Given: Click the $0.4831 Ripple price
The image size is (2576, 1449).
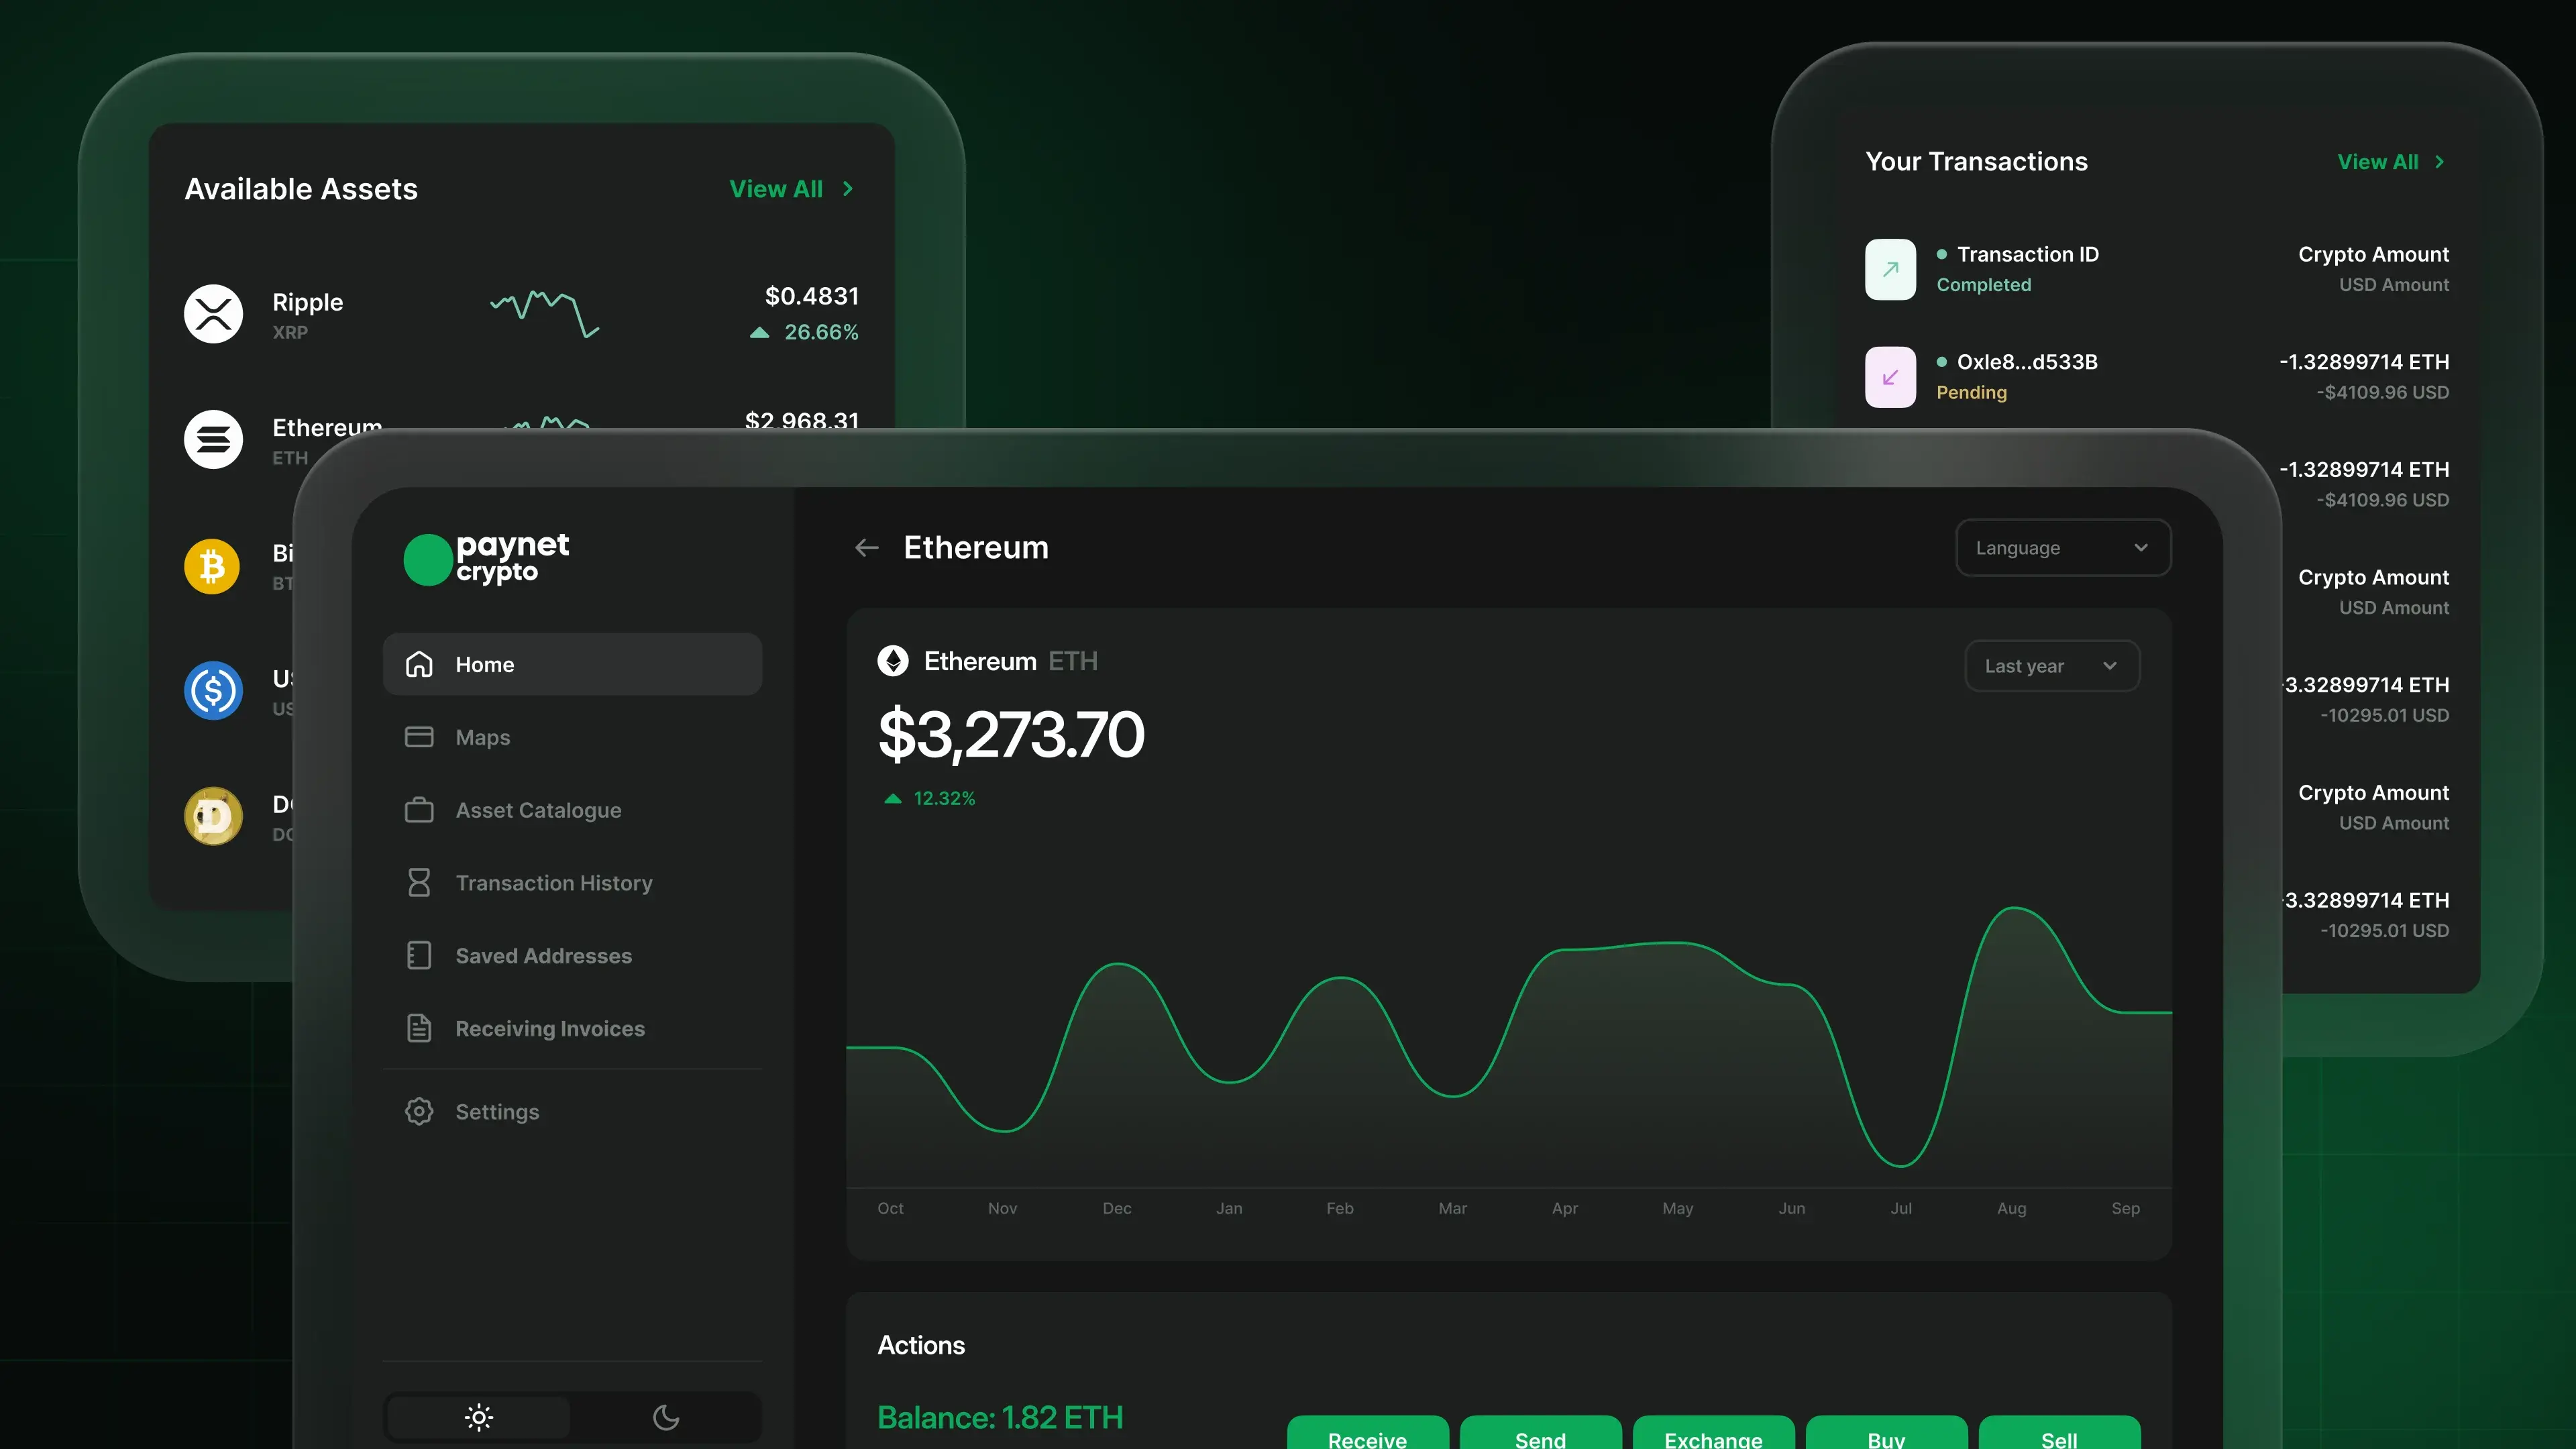Looking at the screenshot, I should pyautogui.click(x=812, y=296).
